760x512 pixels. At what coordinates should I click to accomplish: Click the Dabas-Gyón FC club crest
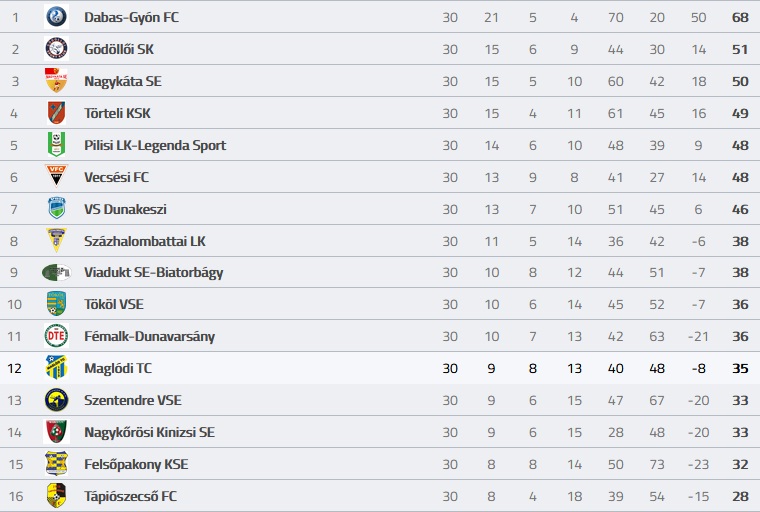[x=56, y=17]
